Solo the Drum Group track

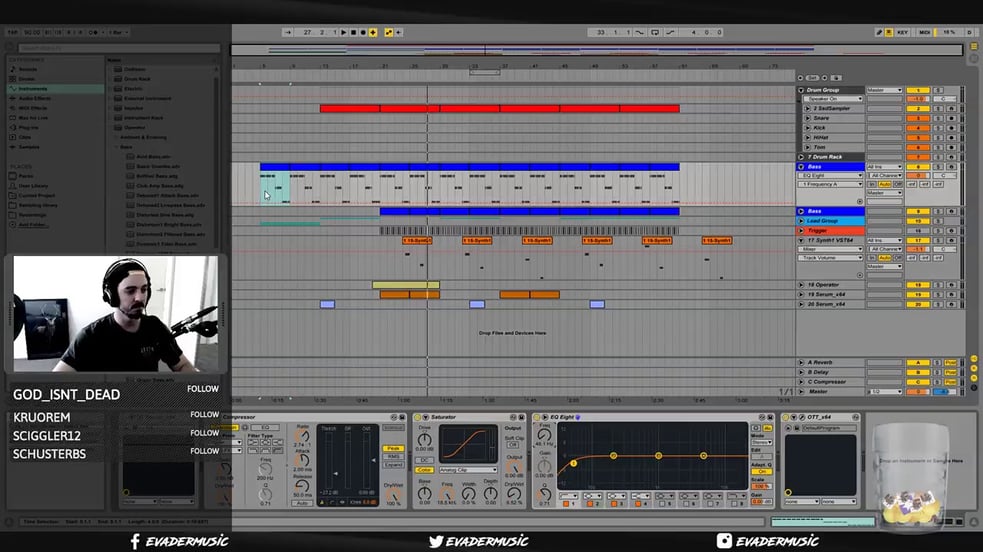[x=938, y=90]
